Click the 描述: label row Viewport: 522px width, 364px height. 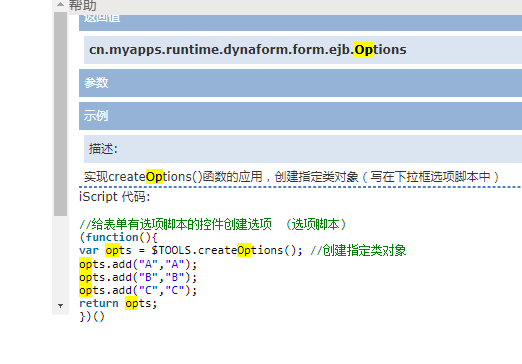(303, 149)
